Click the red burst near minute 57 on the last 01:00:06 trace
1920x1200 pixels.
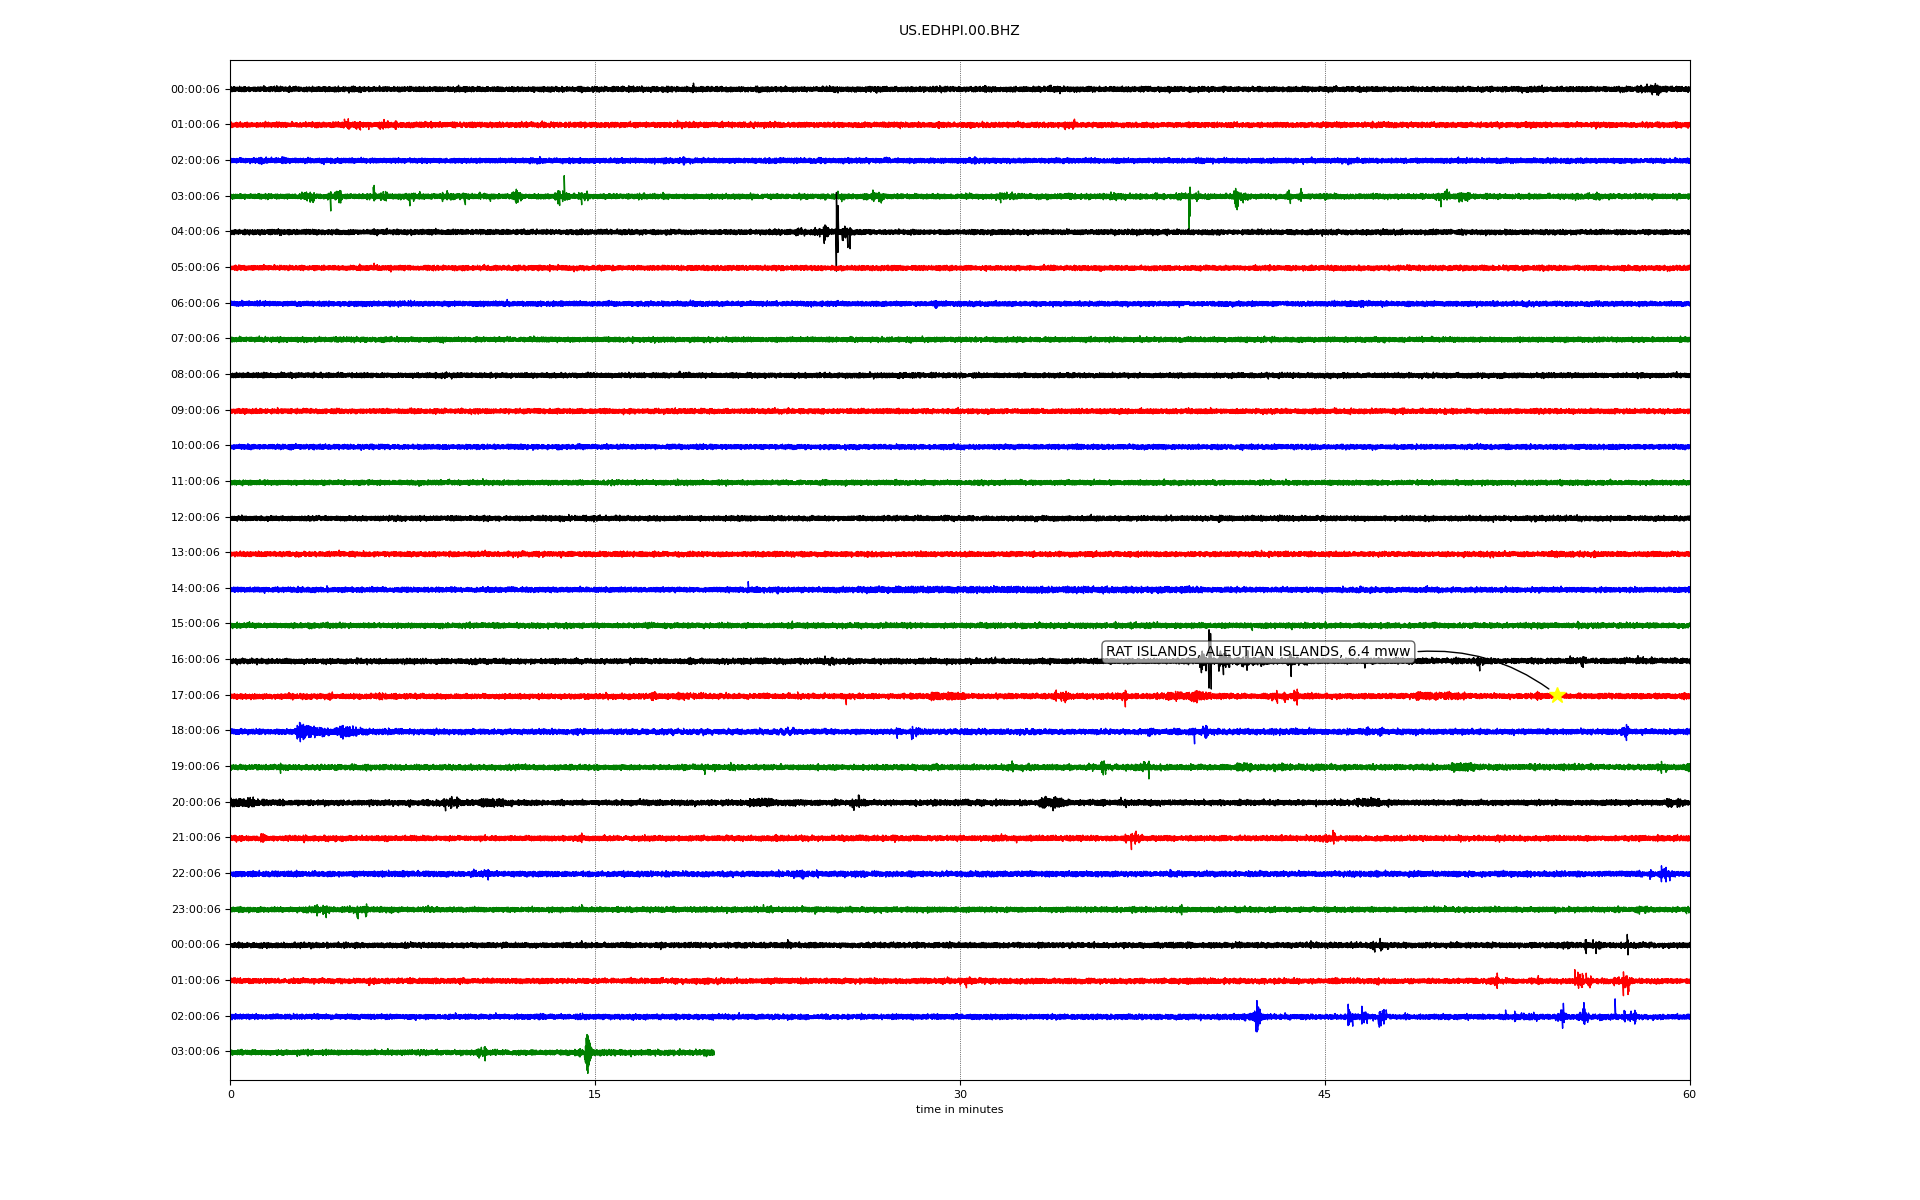(x=1625, y=982)
